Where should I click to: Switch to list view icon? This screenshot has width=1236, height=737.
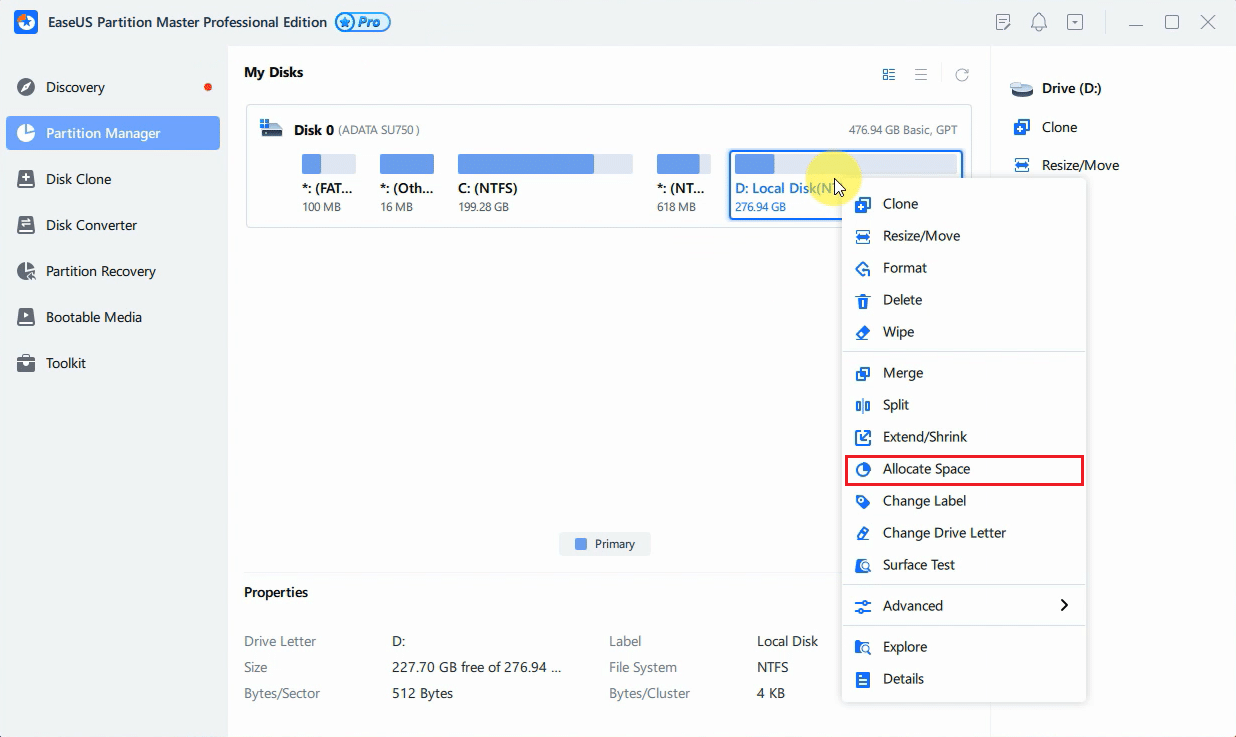[x=921, y=74]
